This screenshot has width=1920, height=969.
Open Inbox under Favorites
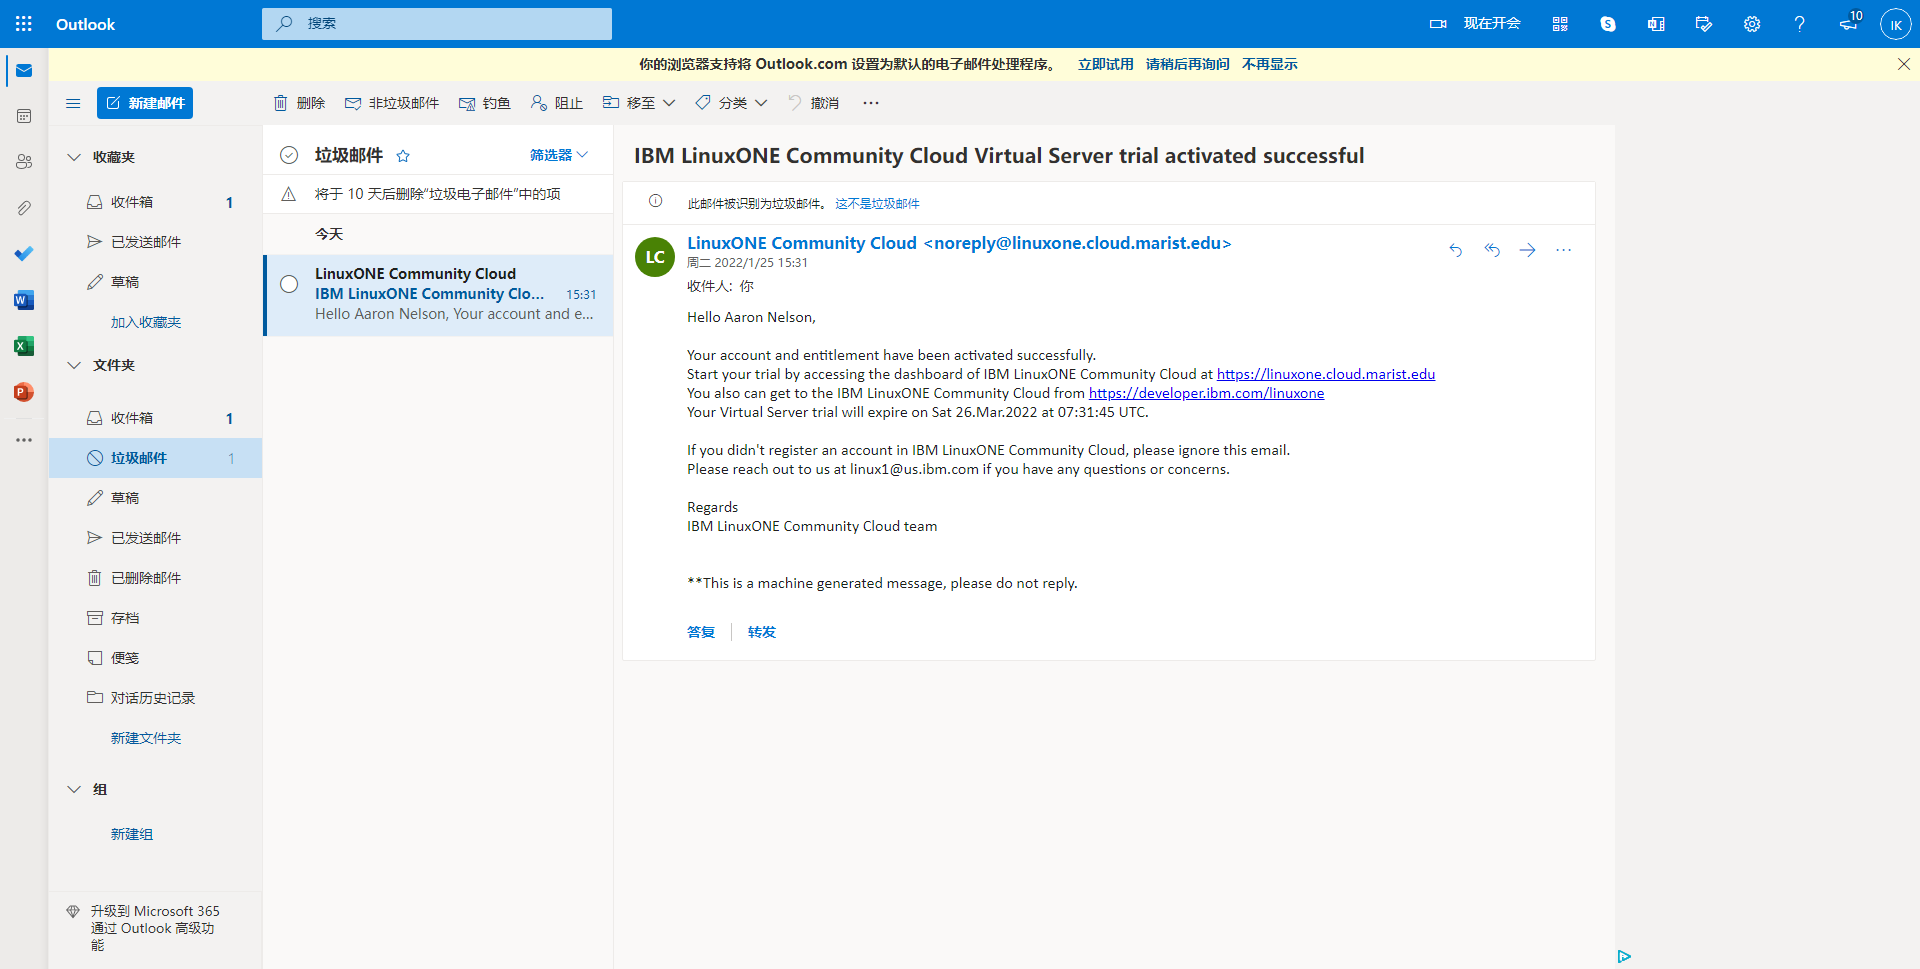point(155,202)
